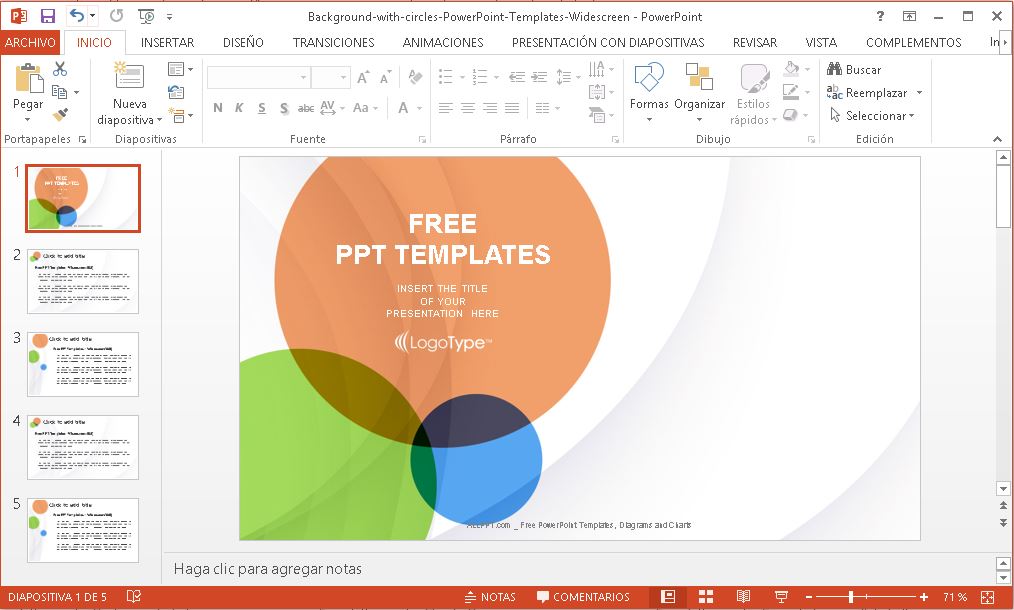Screen dimensions: 1014x610
Task: Click the Repeat/Redo arrow in quick access toolbar
Action: click(x=116, y=16)
